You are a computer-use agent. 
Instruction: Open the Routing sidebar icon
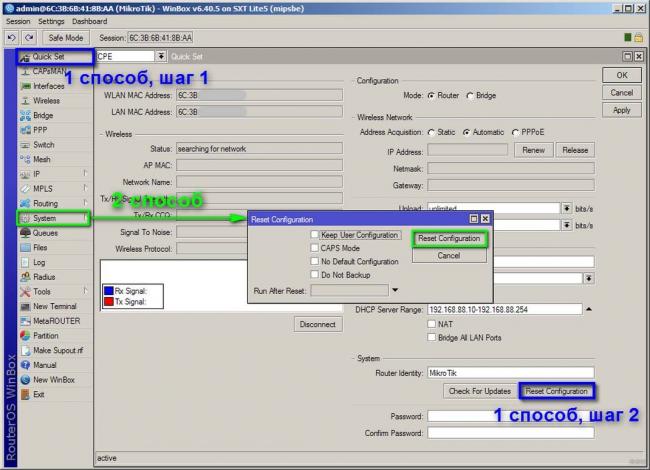[x=26, y=204]
